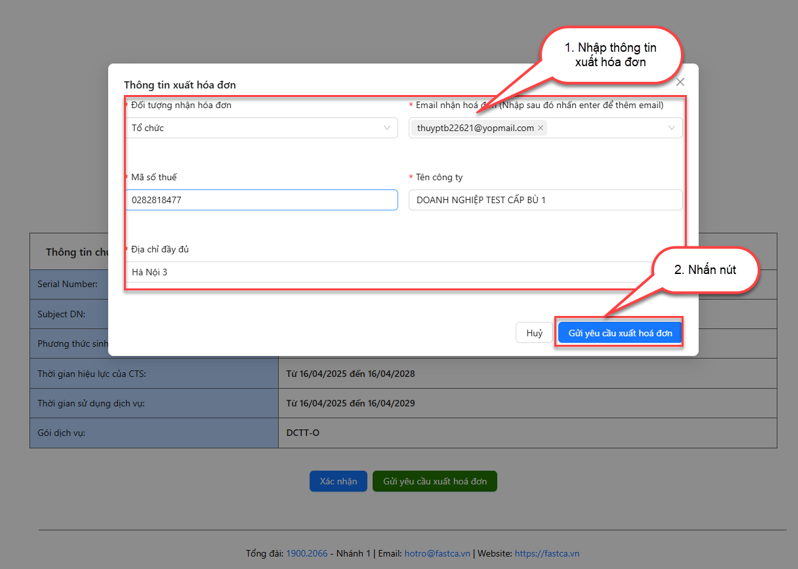Click the Tên công ty text field
The width and height of the screenshot is (798, 569).
click(545, 200)
